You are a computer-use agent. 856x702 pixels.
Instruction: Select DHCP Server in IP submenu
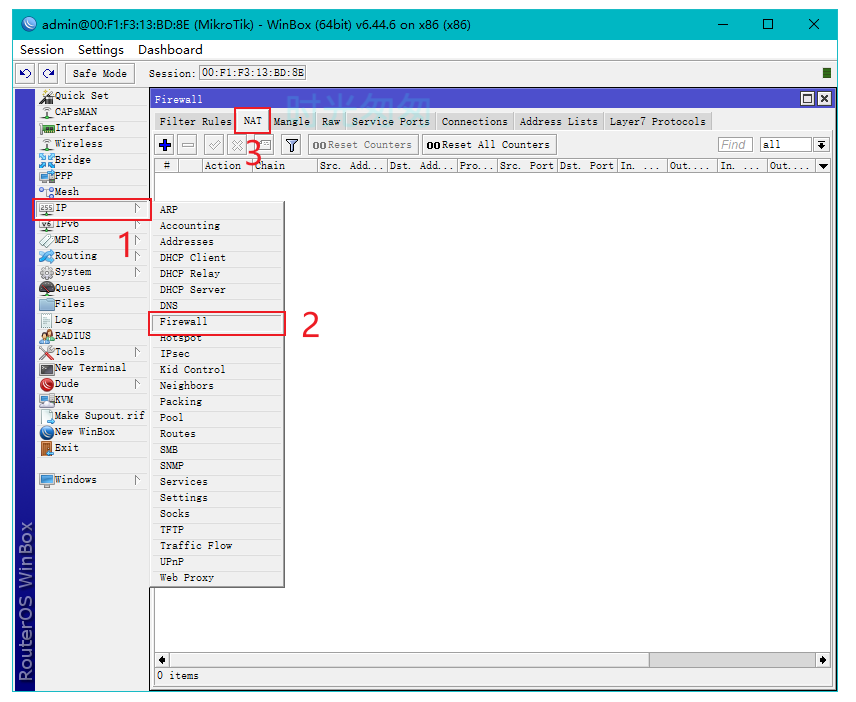pyautogui.click(x=217, y=290)
